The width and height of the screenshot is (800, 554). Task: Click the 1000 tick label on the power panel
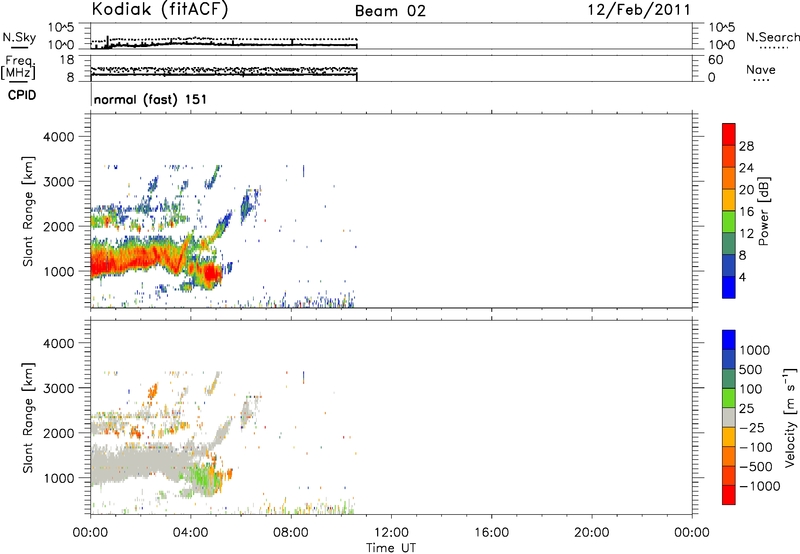(x=59, y=271)
